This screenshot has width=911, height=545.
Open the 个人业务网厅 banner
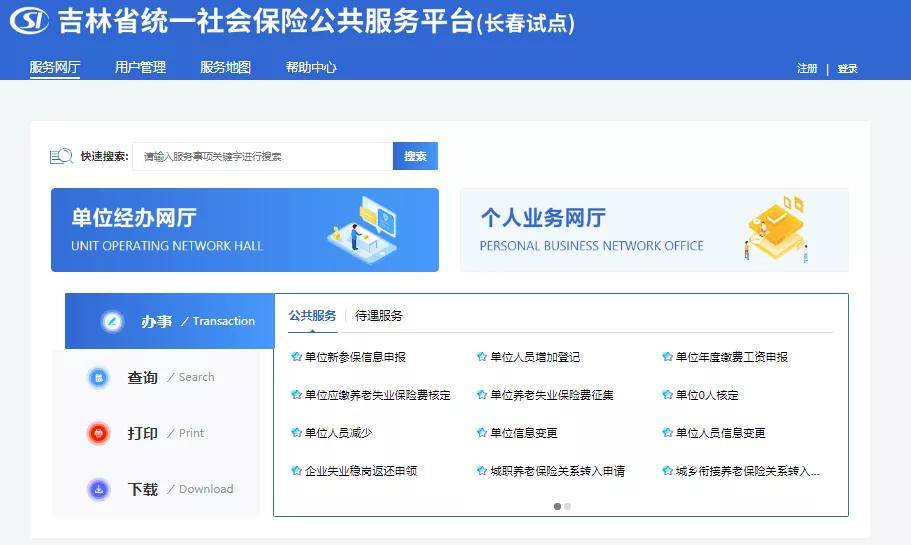[x=654, y=230]
